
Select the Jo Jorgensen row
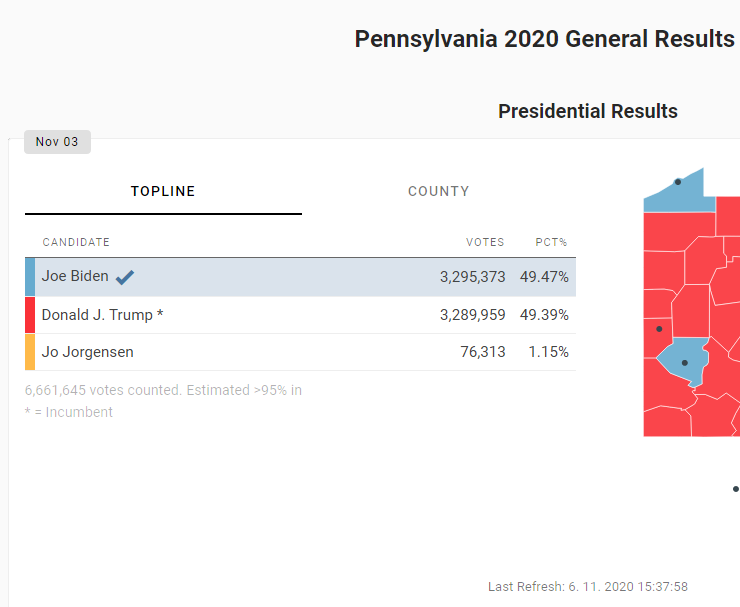tap(300, 352)
